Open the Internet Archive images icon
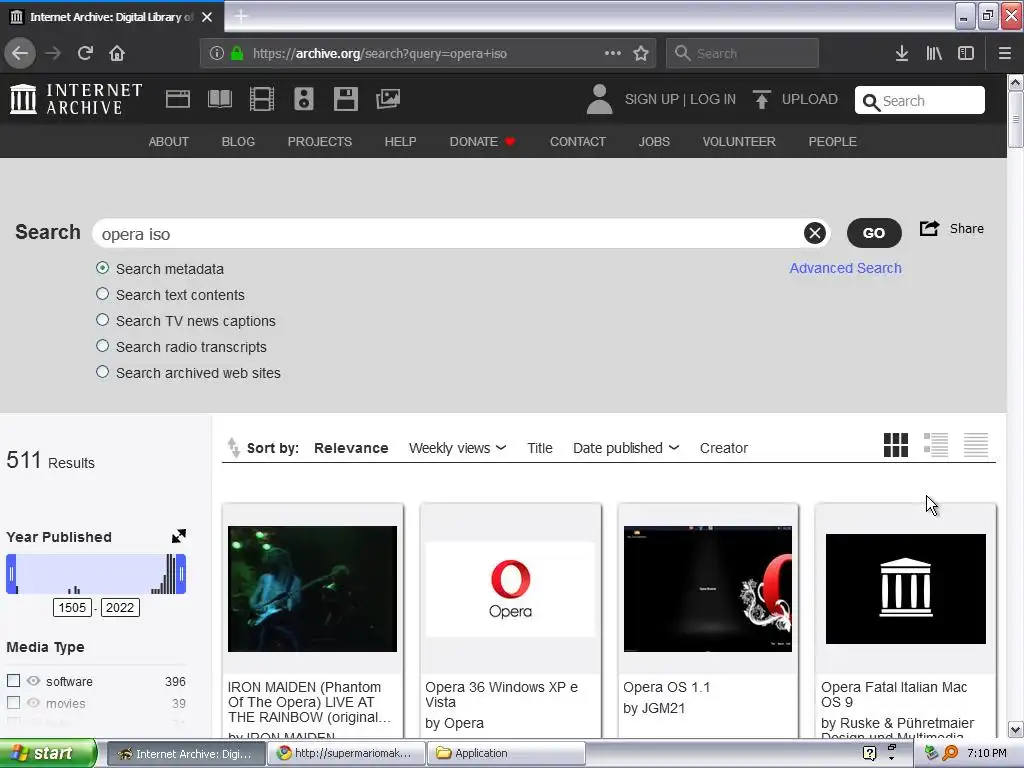 click(388, 99)
